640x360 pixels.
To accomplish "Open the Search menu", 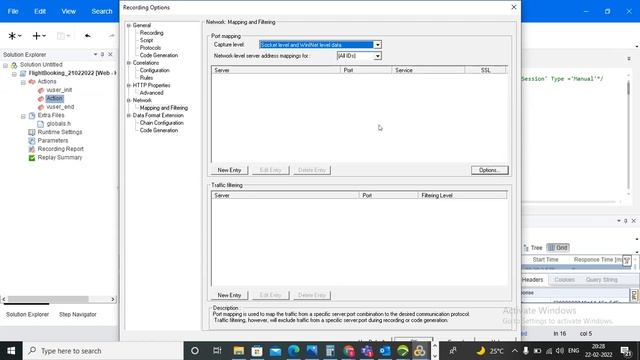I will coord(102,11).
